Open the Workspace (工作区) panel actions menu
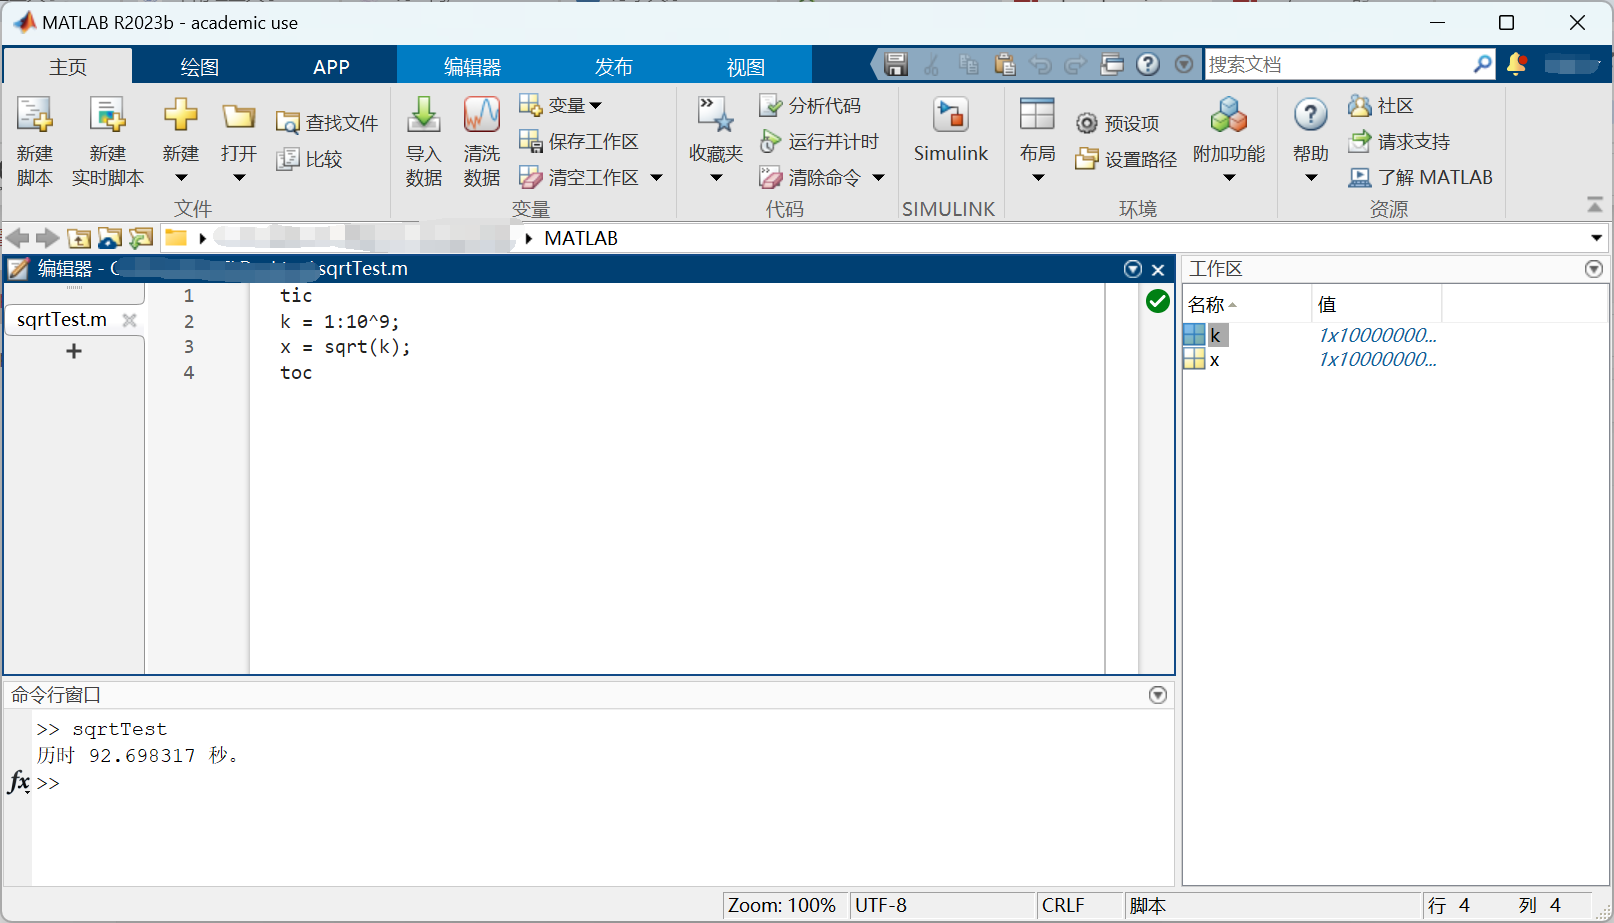The height and width of the screenshot is (923, 1614). 1594,269
